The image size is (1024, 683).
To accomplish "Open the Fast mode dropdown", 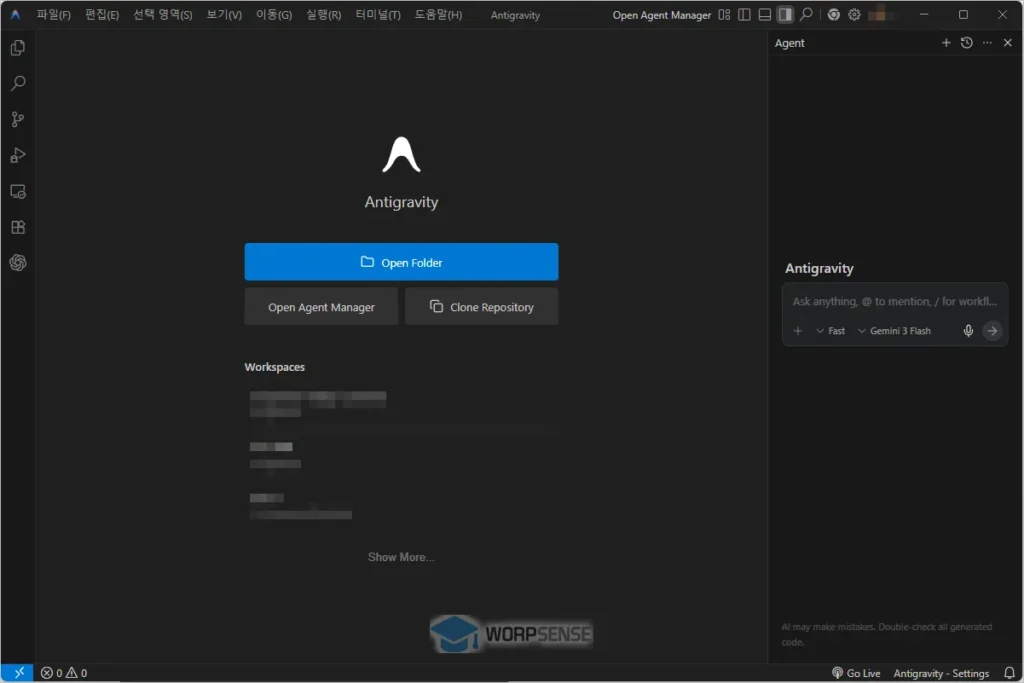I will 830,331.
